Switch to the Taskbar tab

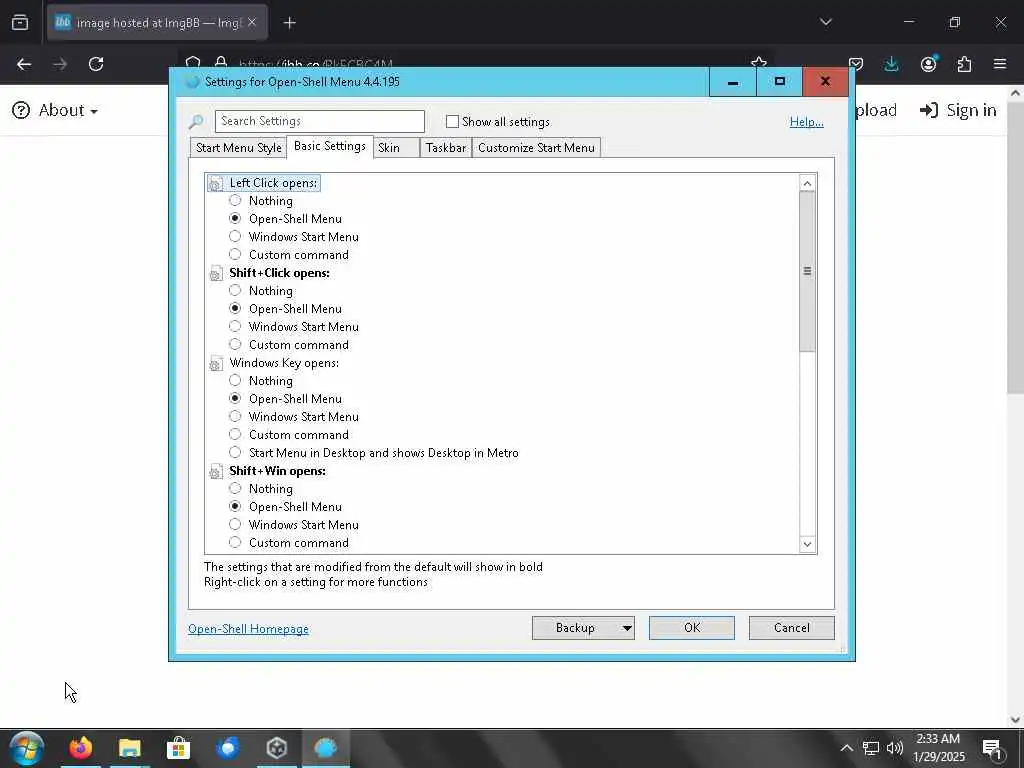pos(446,148)
